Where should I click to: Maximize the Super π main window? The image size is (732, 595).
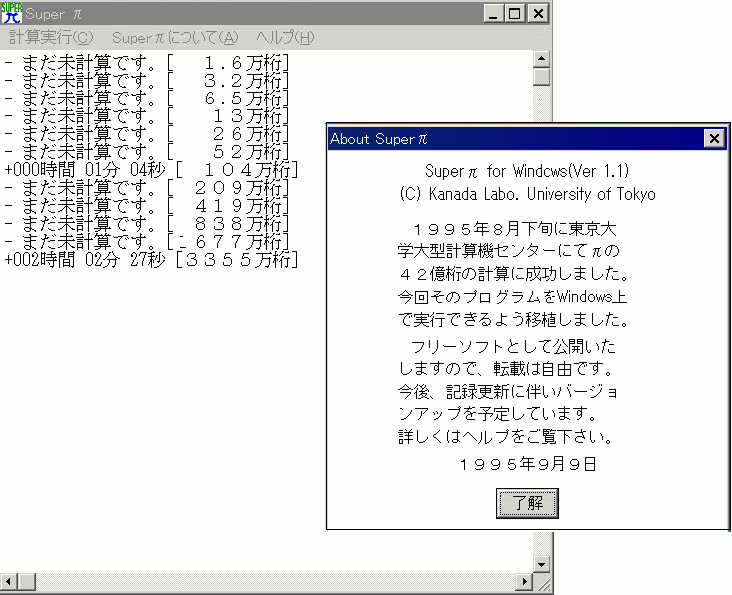pos(514,13)
